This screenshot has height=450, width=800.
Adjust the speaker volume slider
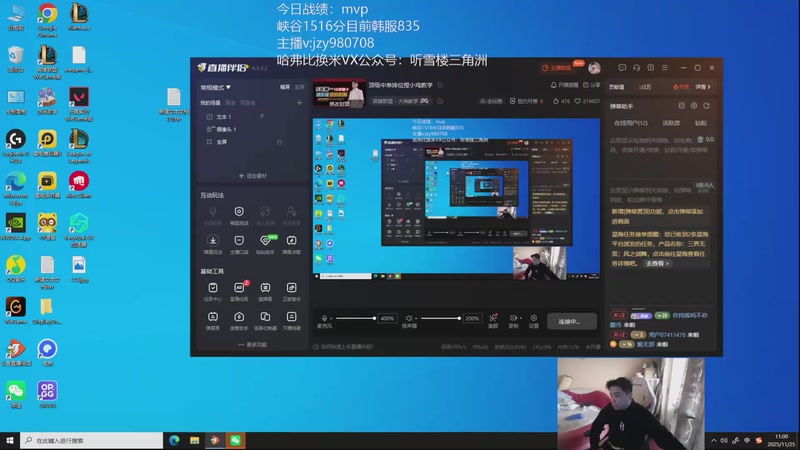pyautogui.click(x=440, y=318)
